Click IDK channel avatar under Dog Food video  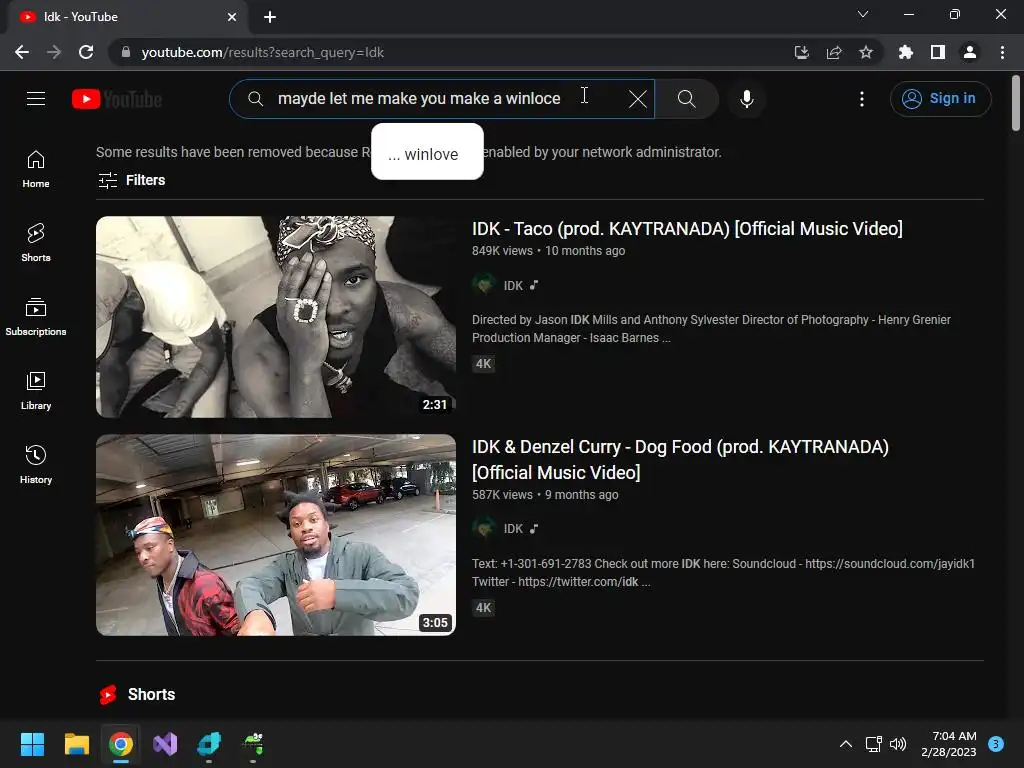pyautogui.click(x=484, y=528)
